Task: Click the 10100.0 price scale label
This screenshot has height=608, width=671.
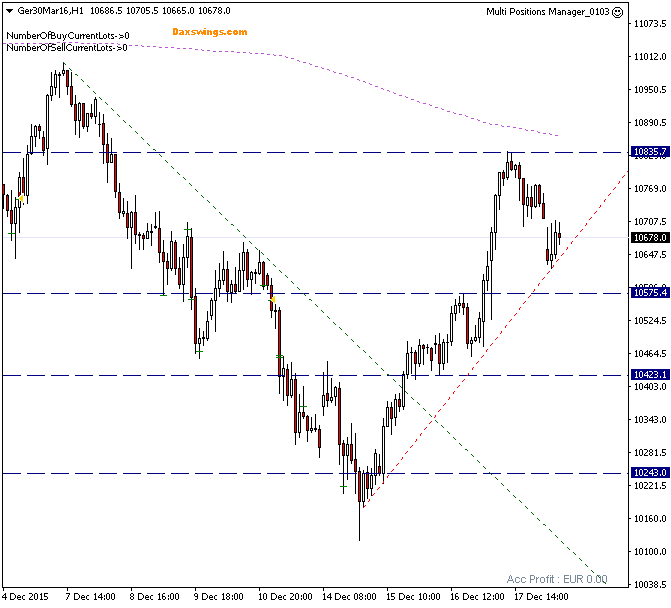Action: pos(650,552)
